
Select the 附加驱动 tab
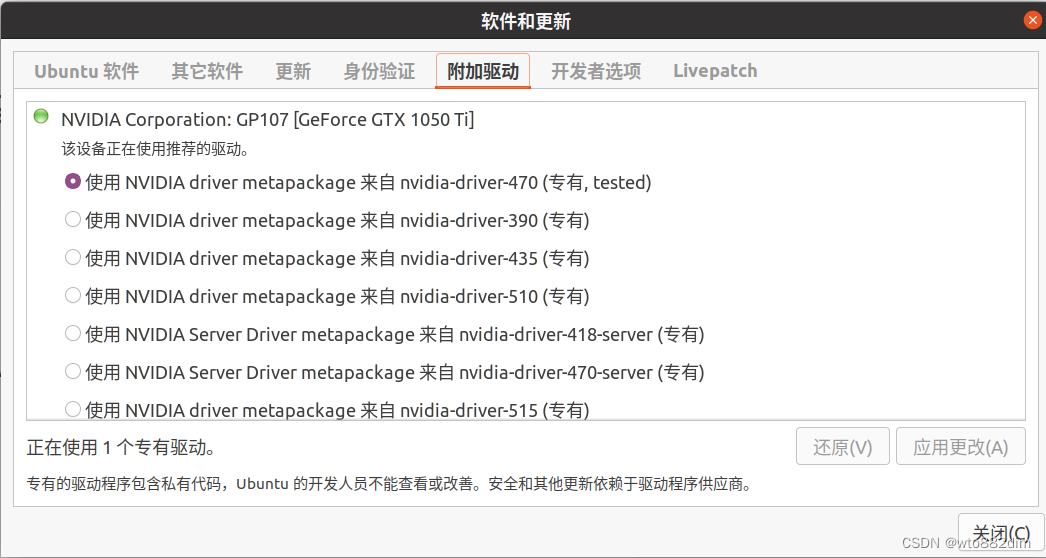(x=483, y=71)
